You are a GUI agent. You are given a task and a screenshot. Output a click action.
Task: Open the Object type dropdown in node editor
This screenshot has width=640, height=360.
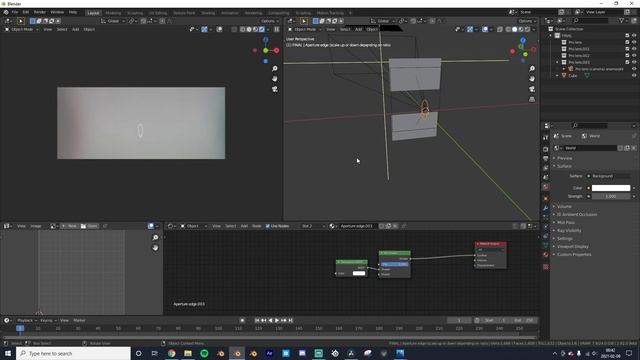click(194, 226)
